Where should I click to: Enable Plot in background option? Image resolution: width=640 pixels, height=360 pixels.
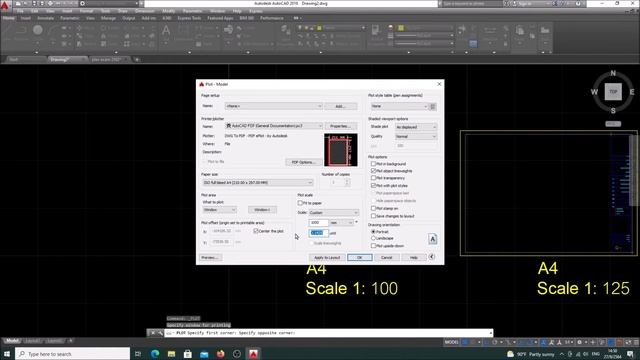pos(373,164)
